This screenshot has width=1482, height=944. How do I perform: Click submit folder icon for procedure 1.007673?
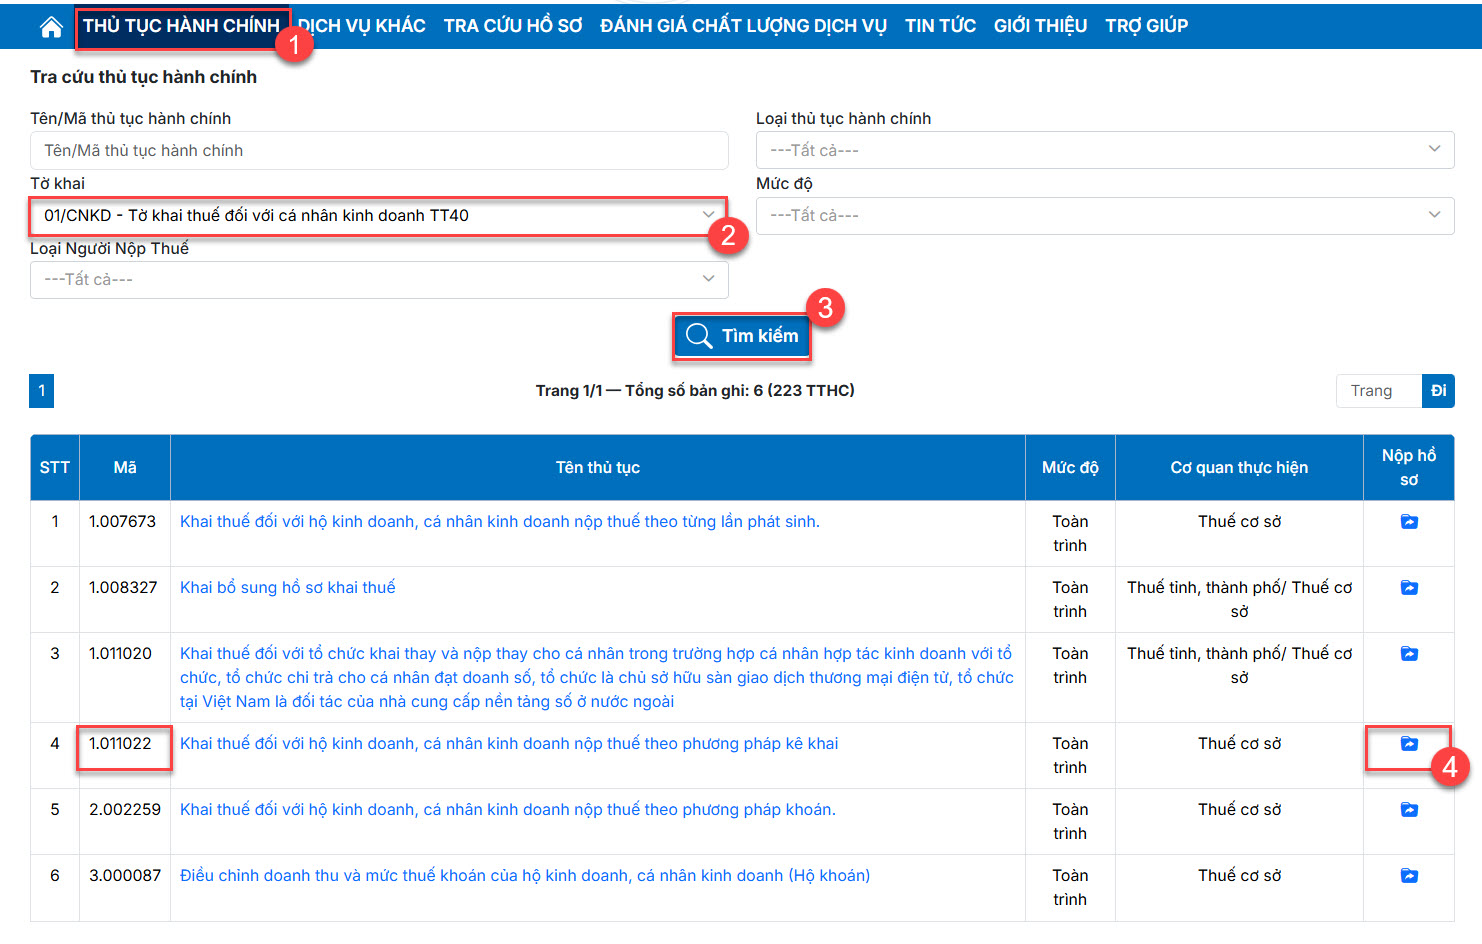tap(1409, 522)
